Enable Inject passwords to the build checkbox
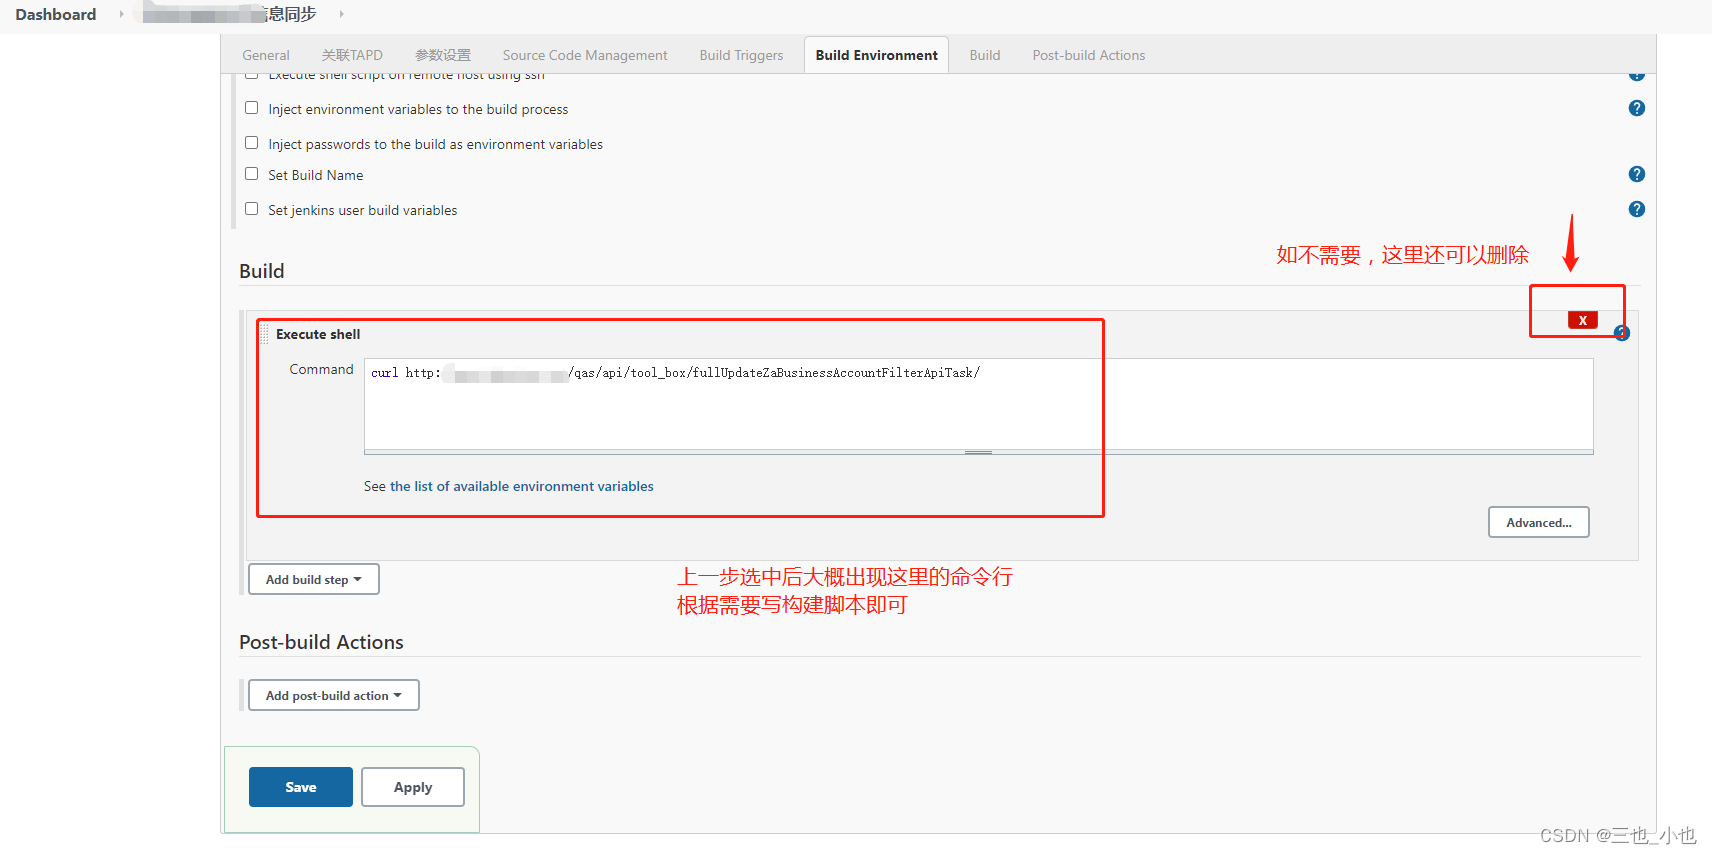The width and height of the screenshot is (1712, 854). coord(252,143)
